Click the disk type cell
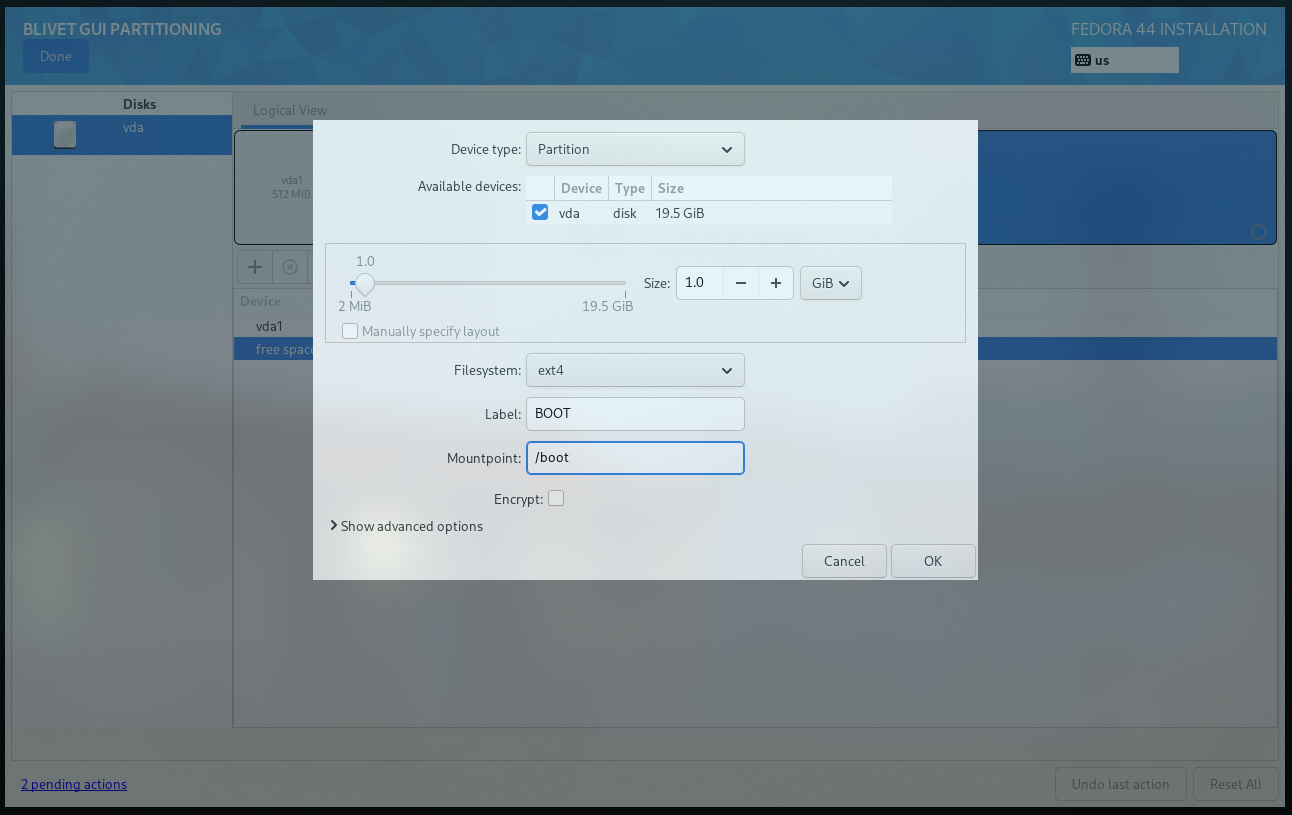Viewport: 1292px width, 815px height. [625, 213]
